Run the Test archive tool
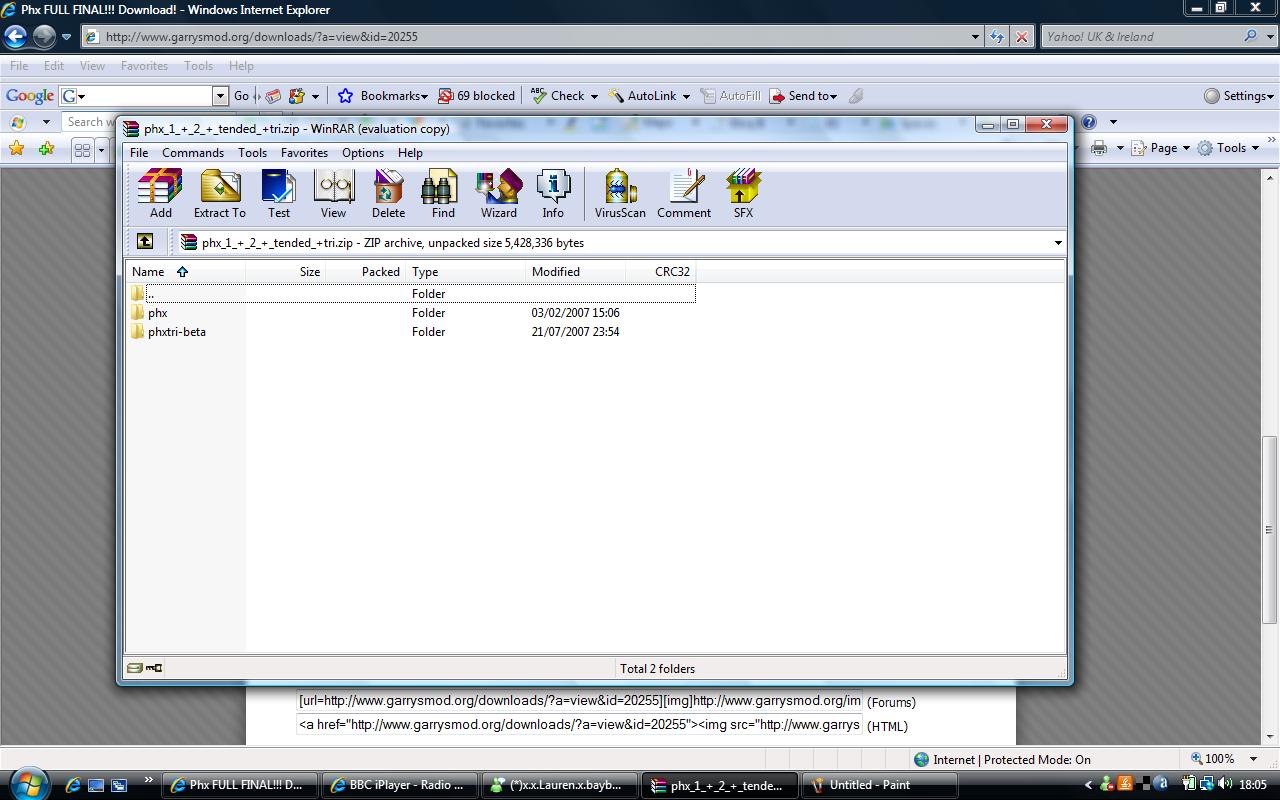The image size is (1280, 800). (x=278, y=193)
